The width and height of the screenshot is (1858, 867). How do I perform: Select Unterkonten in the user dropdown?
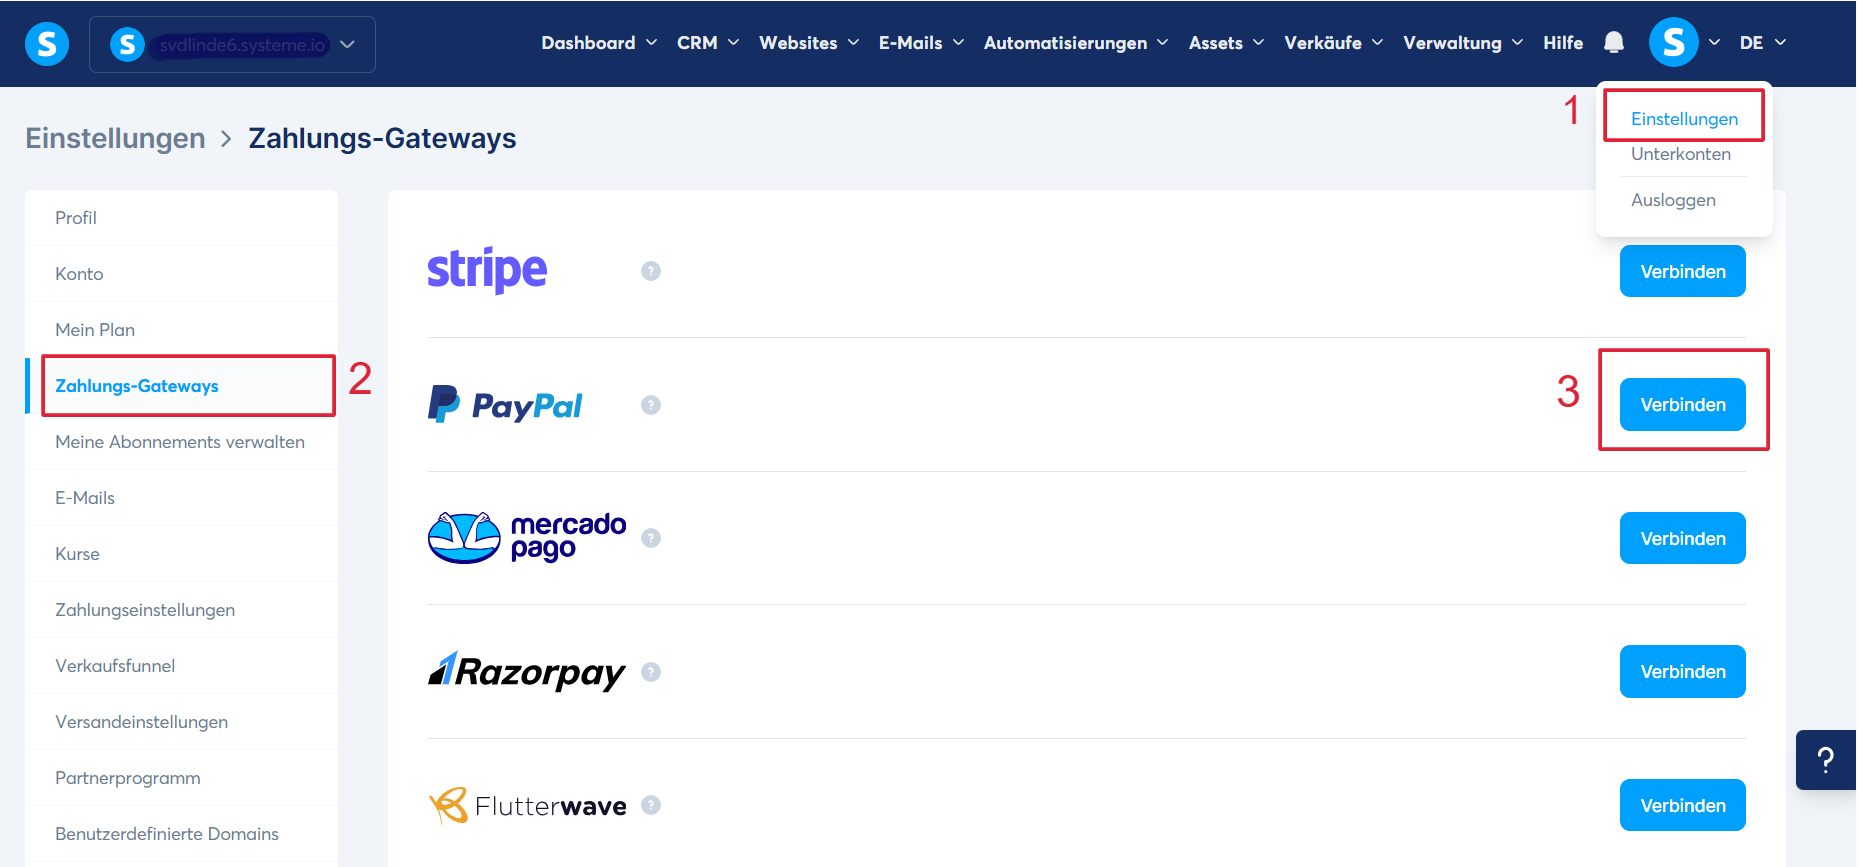click(x=1680, y=154)
